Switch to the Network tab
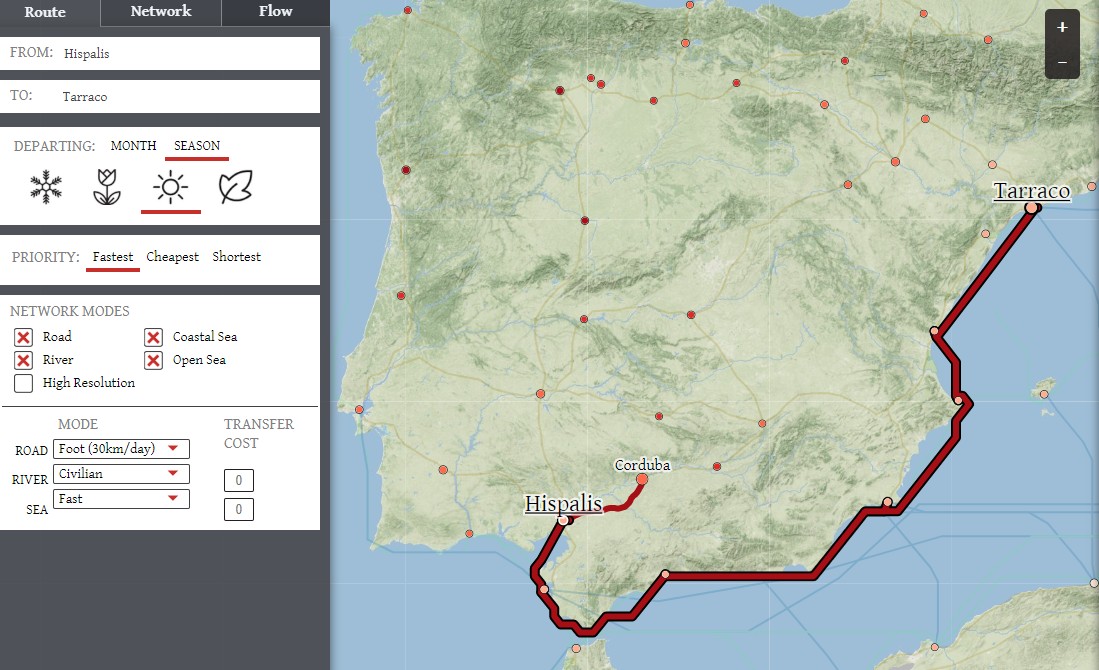This screenshot has width=1099, height=670. (161, 12)
